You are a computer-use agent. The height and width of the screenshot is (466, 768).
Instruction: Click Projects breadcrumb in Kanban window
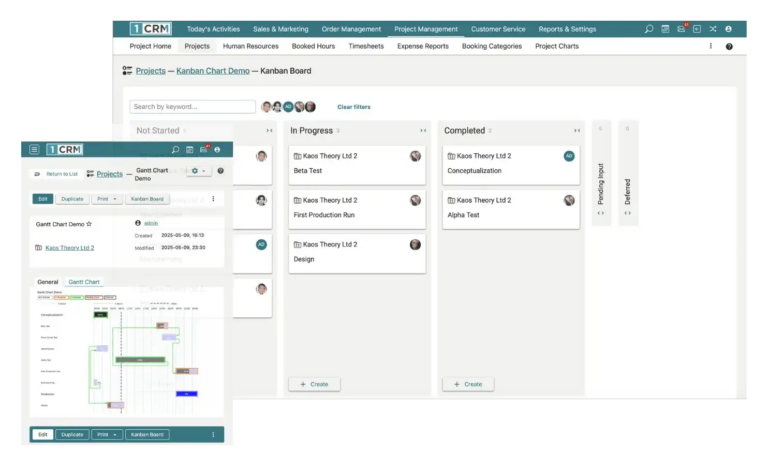(150, 71)
